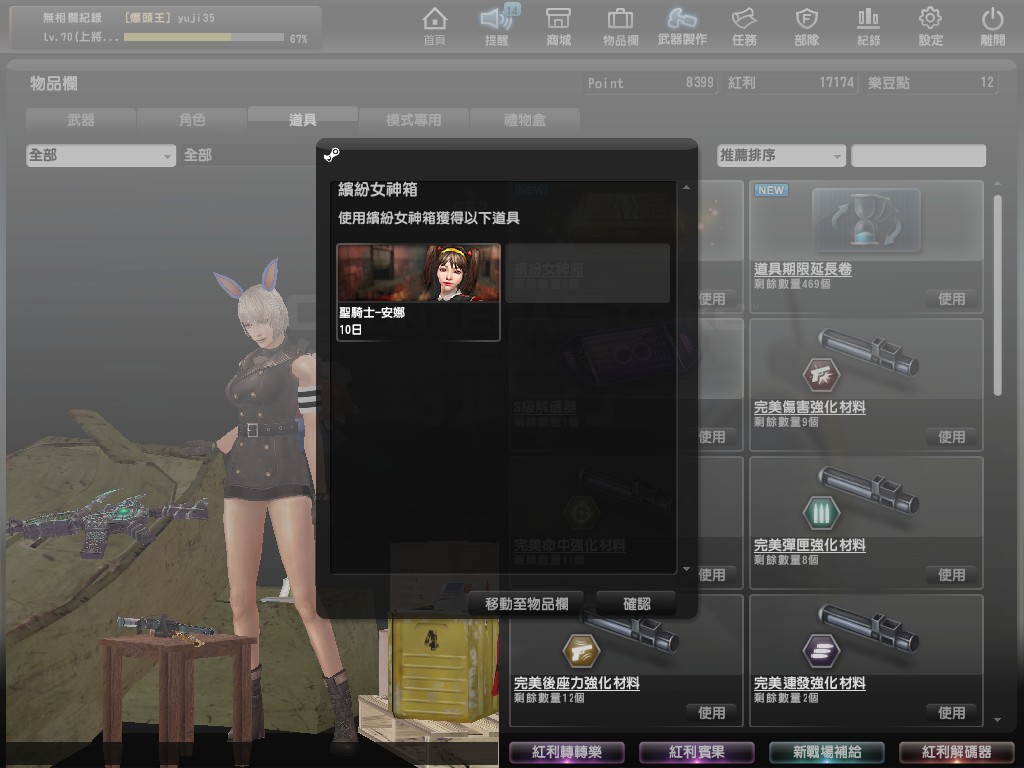Image resolution: width=1024 pixels, height=768 pixels.
Task: Open the 商城 shop icon
Action: 558,26
